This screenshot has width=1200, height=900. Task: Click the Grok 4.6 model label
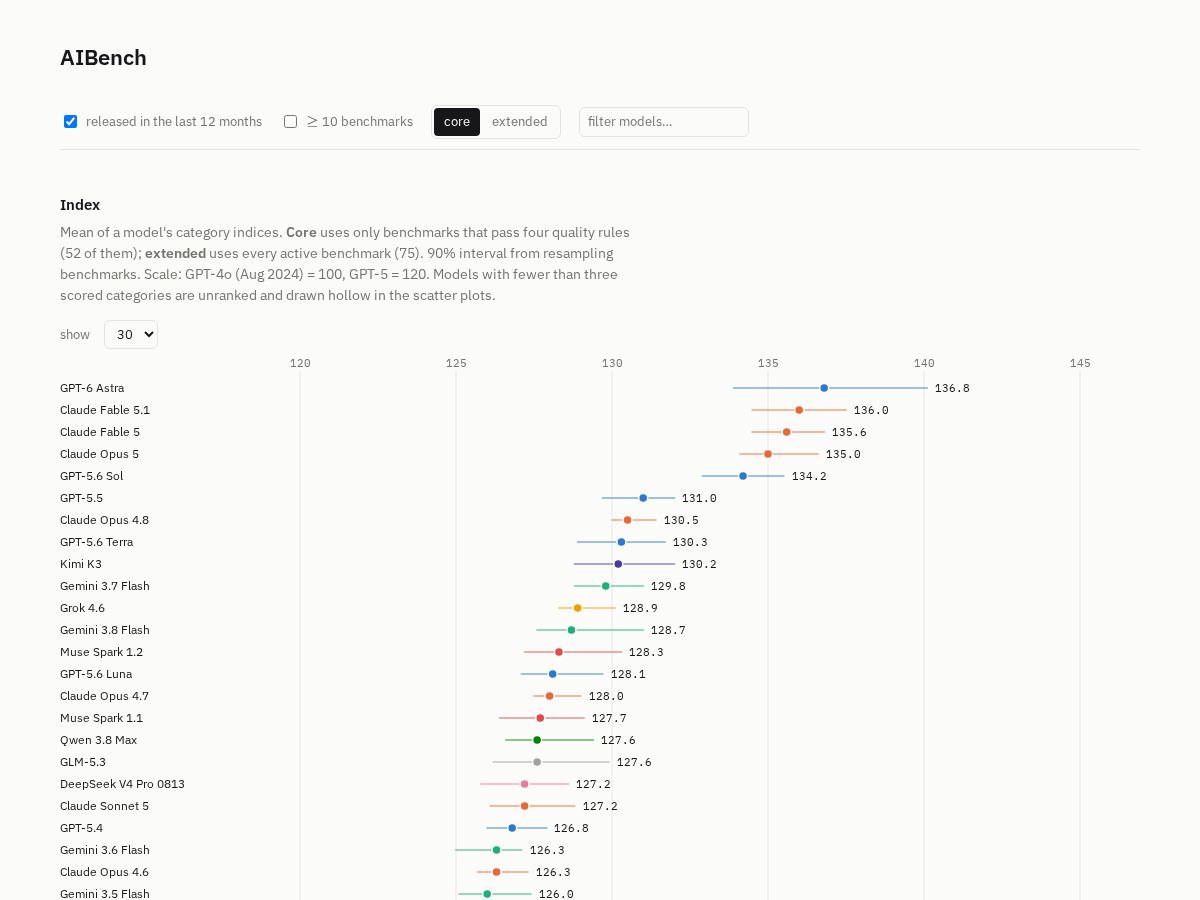[83, 608]
